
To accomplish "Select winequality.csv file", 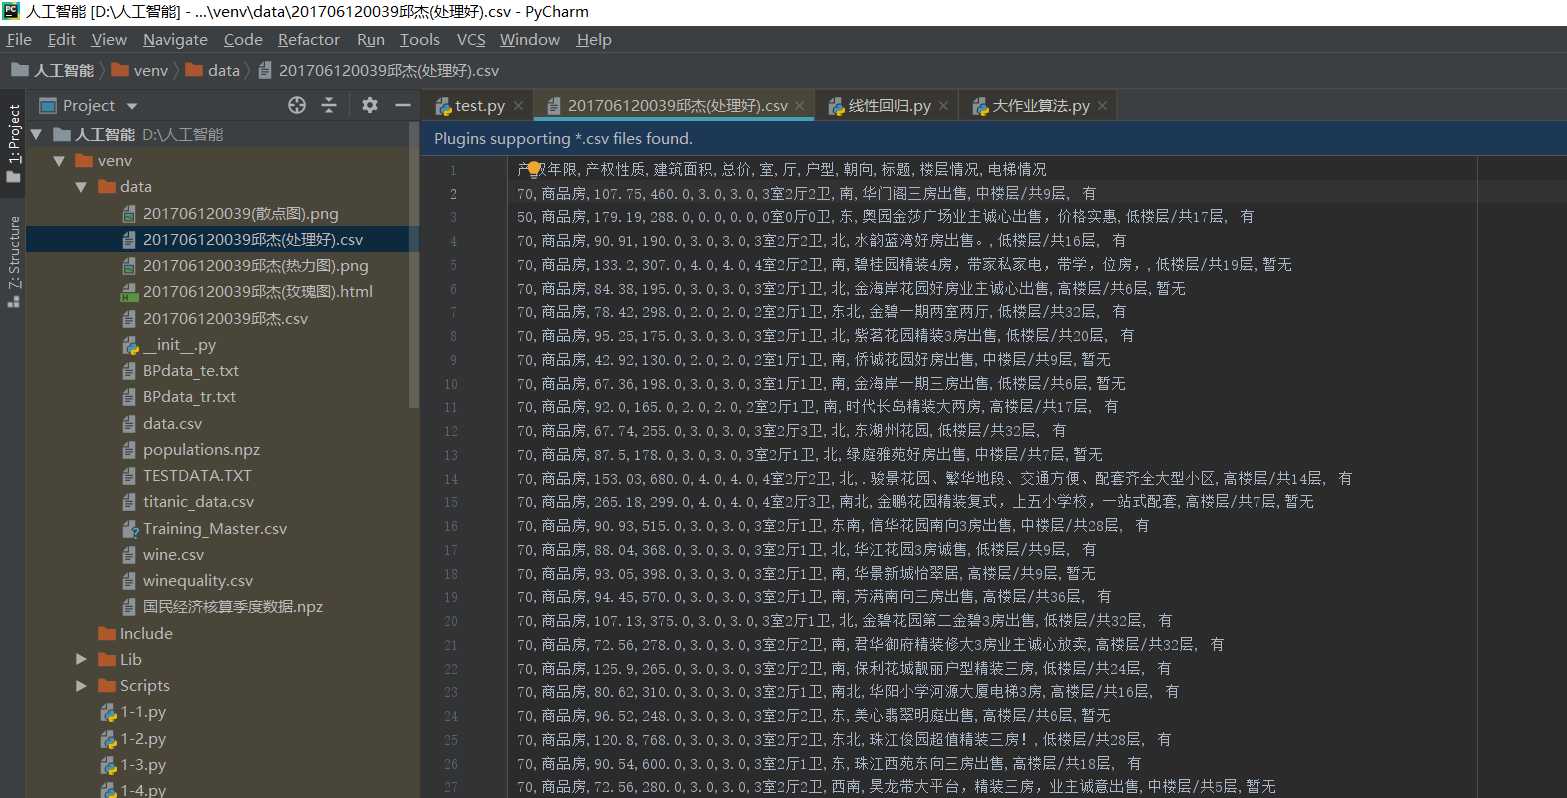I will click(x=198, y=581).
